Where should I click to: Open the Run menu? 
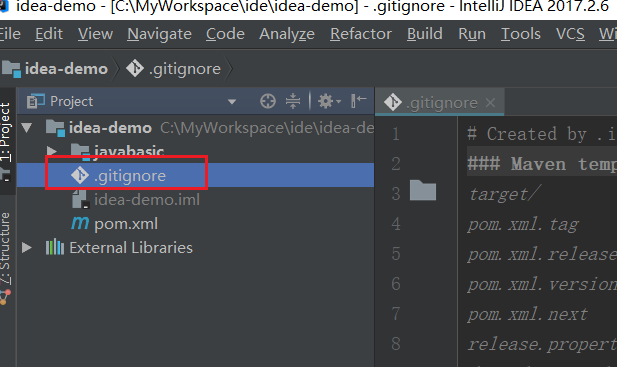pyautogui.click(x=472, y=34)
